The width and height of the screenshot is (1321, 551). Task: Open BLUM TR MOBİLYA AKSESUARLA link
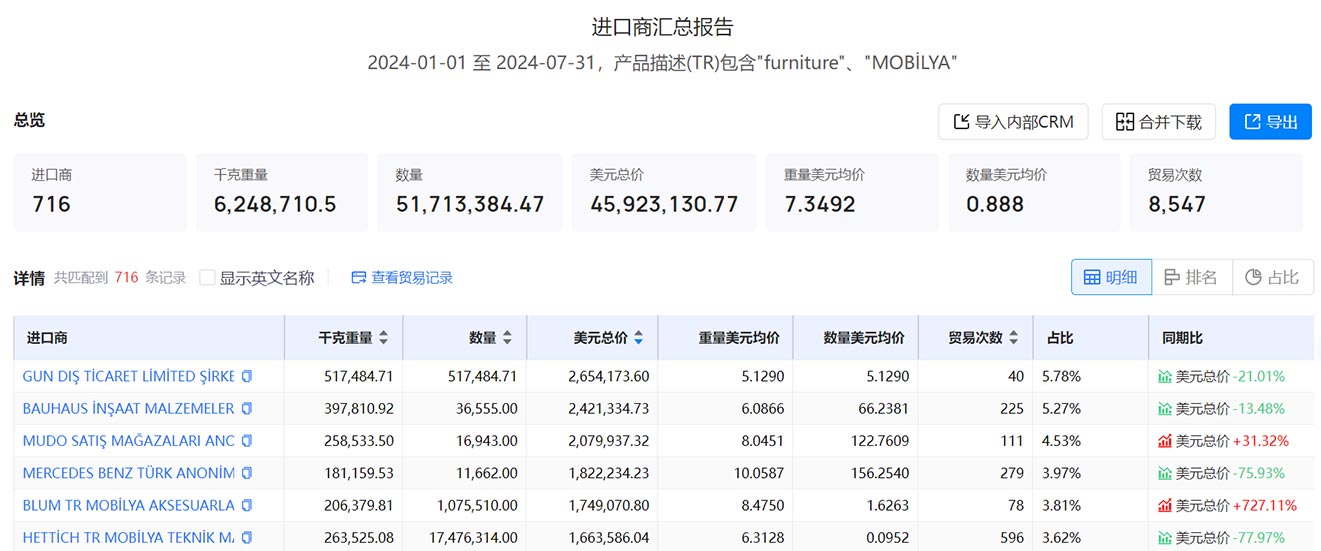[128, 505]
